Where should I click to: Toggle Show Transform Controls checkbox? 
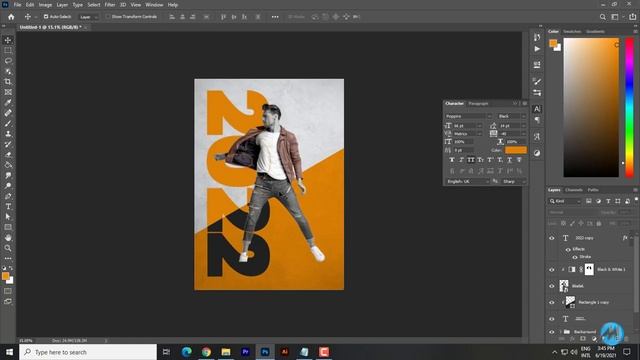coord(108,17)
